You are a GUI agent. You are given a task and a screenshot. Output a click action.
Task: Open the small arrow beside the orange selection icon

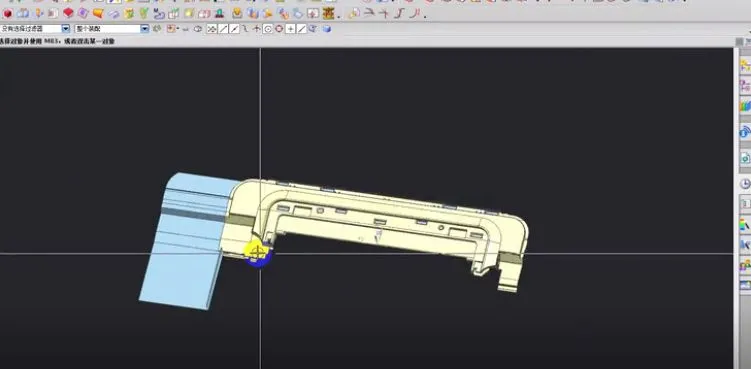pos(178,29)
